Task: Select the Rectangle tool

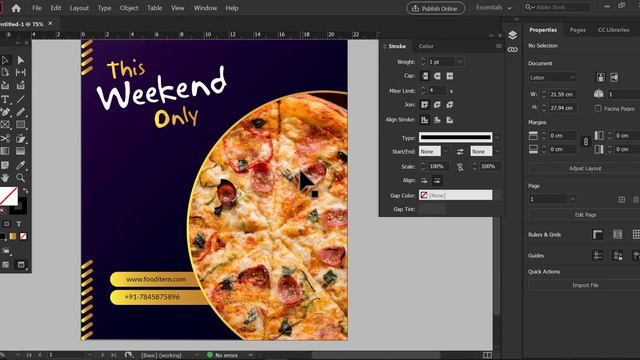Action: coord(20,125)
